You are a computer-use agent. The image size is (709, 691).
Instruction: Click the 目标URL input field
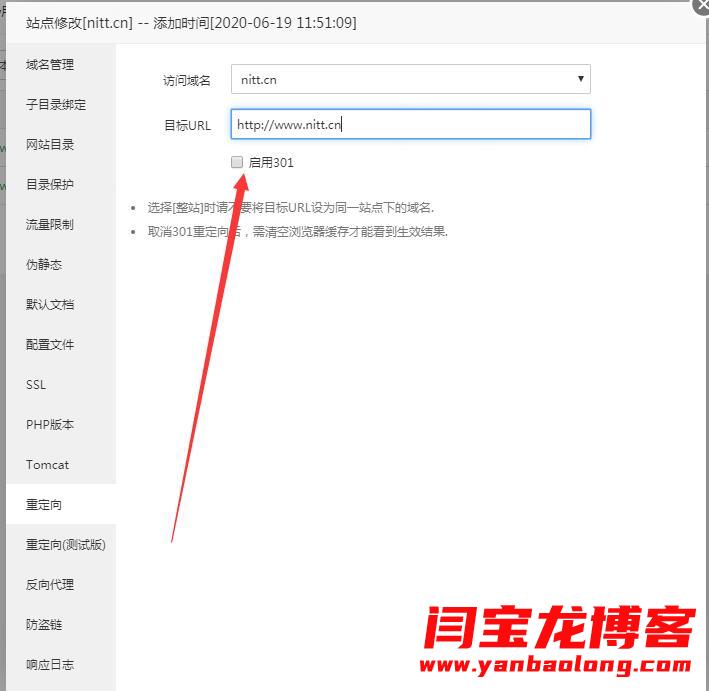[410, 124]
